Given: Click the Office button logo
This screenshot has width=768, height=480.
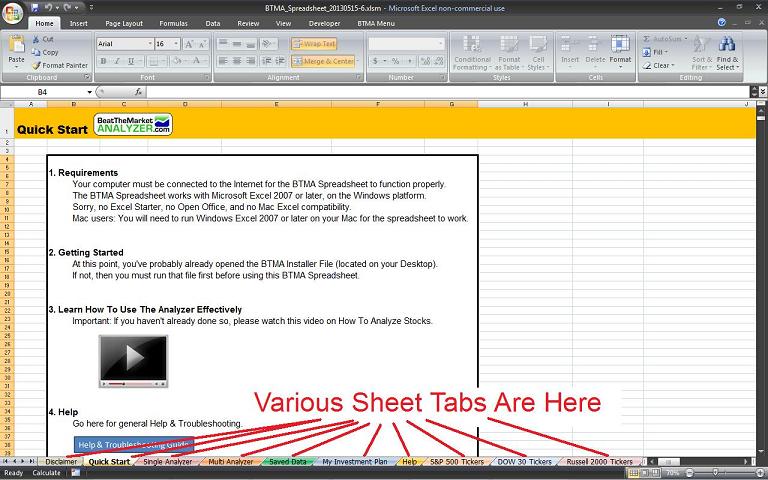Looking at the screenshot, I should tap(13, 12).
